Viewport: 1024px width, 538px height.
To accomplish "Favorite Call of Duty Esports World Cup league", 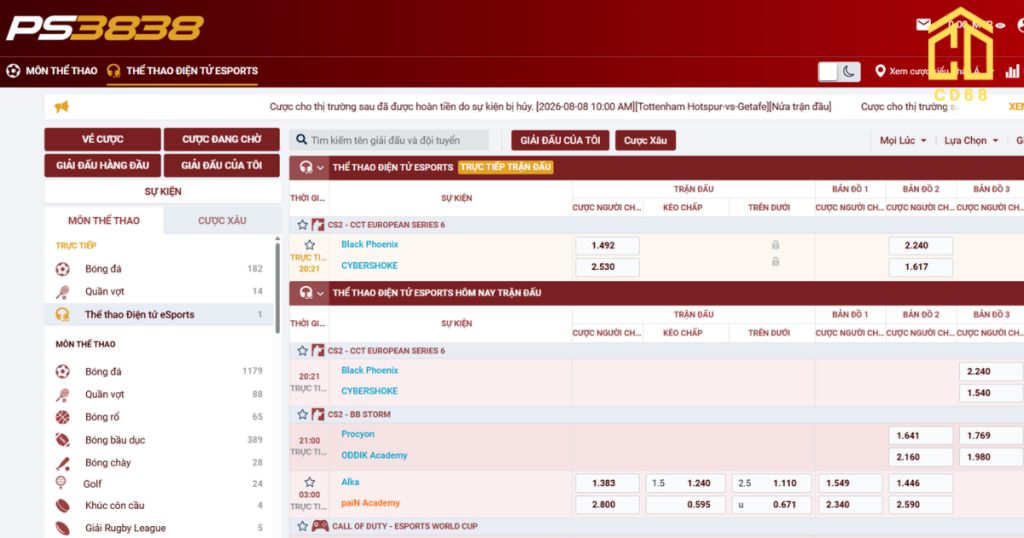I will pyautogui.click(x=302, y=526).
